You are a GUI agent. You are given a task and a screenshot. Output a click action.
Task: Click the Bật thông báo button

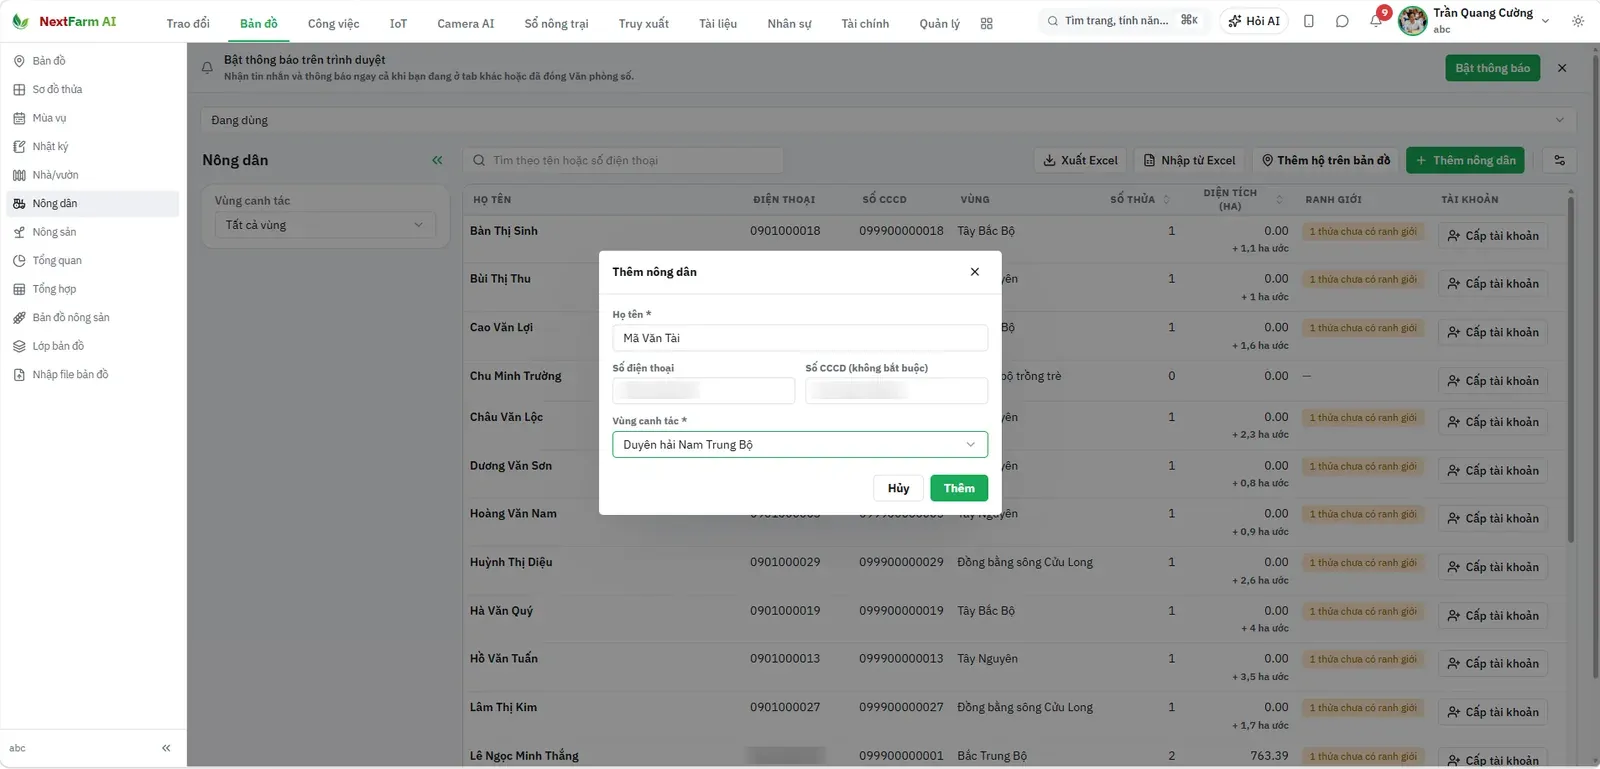[x=1492, y=68]
